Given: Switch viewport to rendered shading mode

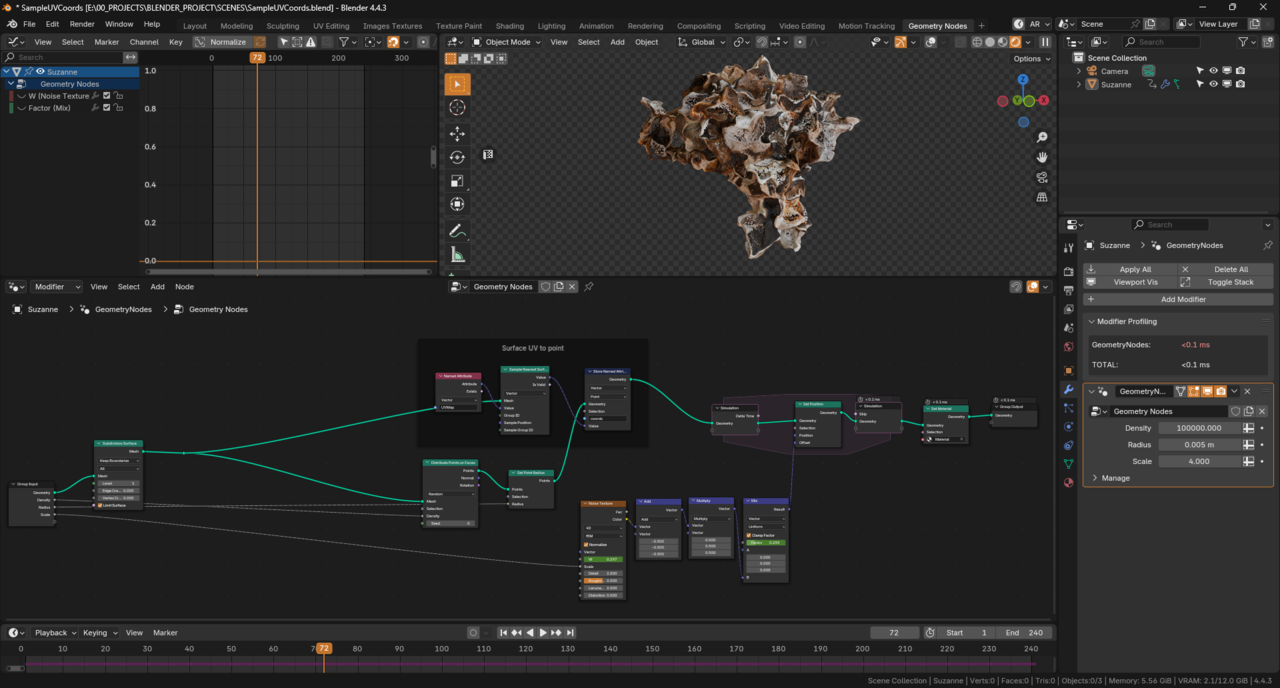Looking at the screenshot, I should [x=1016, y=42].
